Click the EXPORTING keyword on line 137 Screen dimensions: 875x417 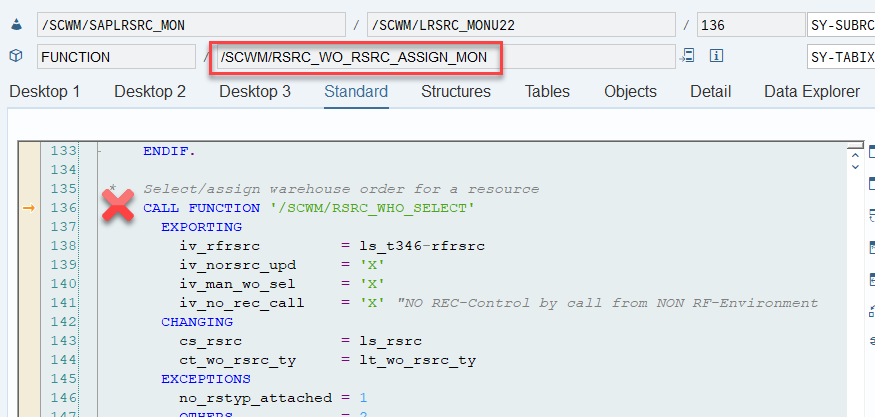coord(201,227)
